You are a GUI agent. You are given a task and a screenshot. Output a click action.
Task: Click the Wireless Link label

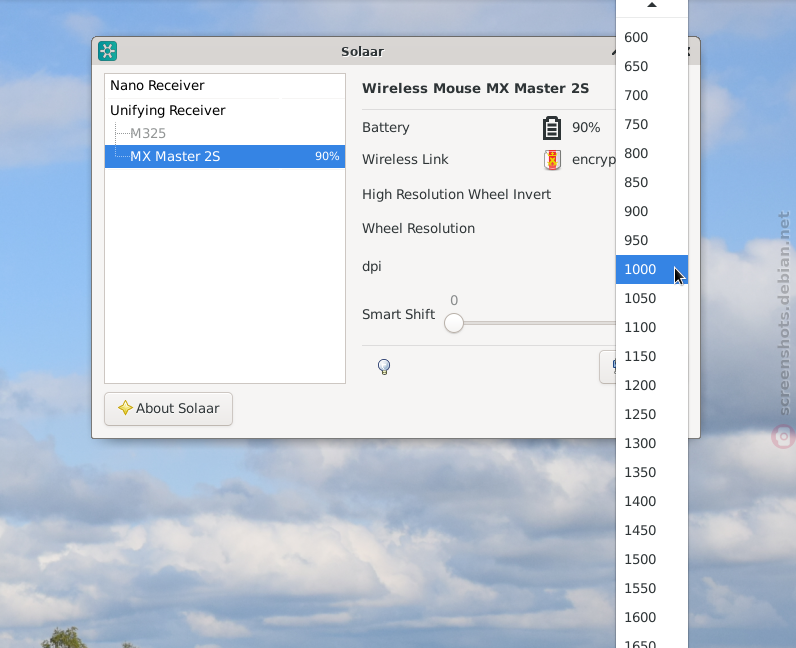tap(405, 159)
